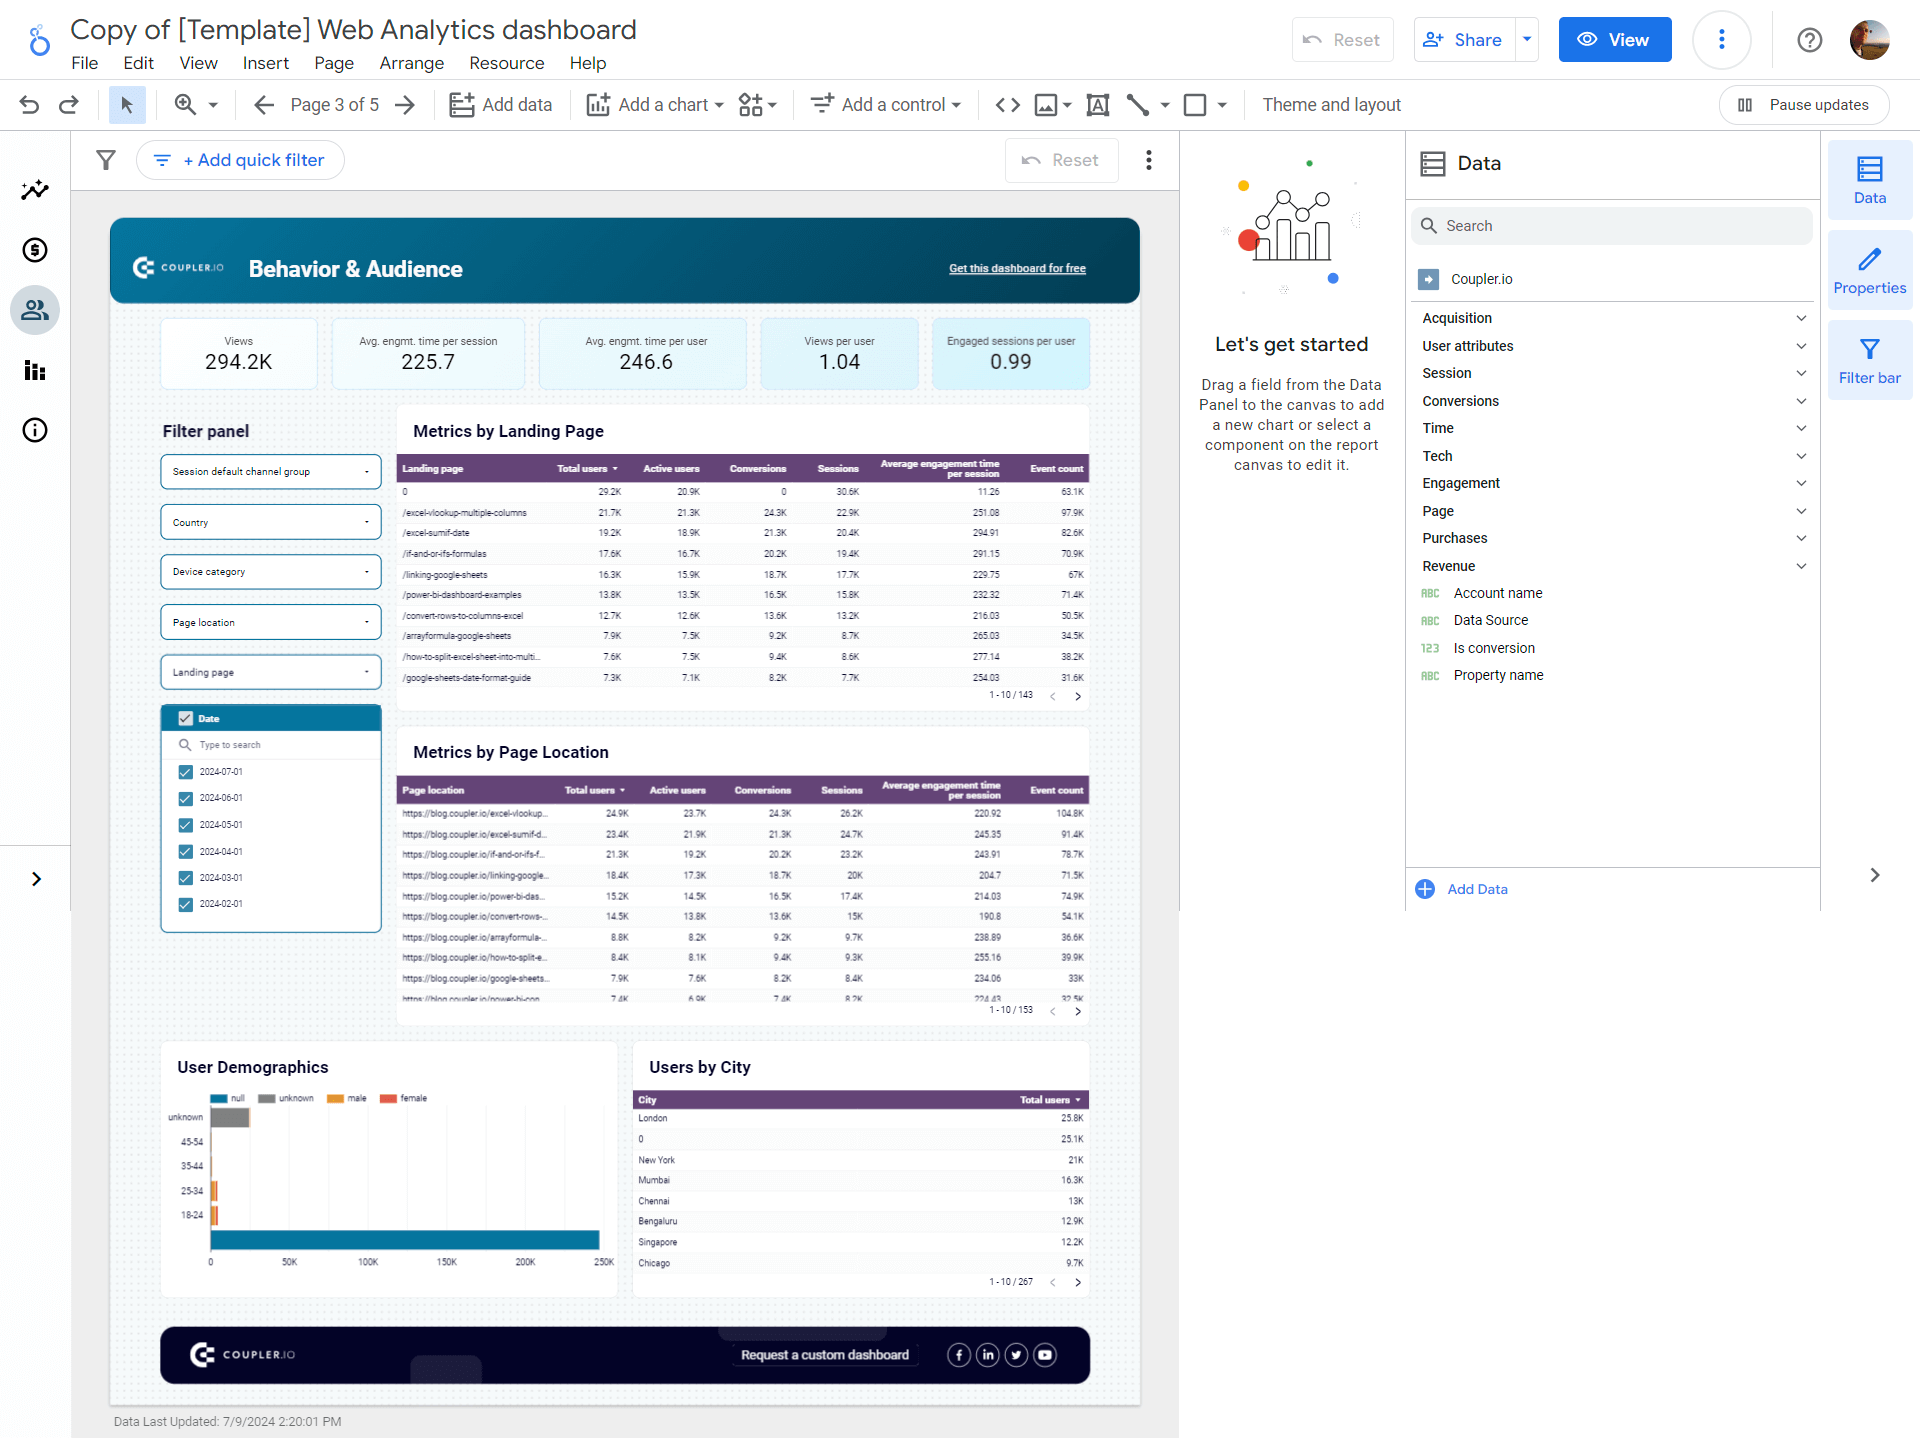The image size is (1920, 1438).
Task: Click the filter funnel icon in filter bar
Action: click(106, 160)
